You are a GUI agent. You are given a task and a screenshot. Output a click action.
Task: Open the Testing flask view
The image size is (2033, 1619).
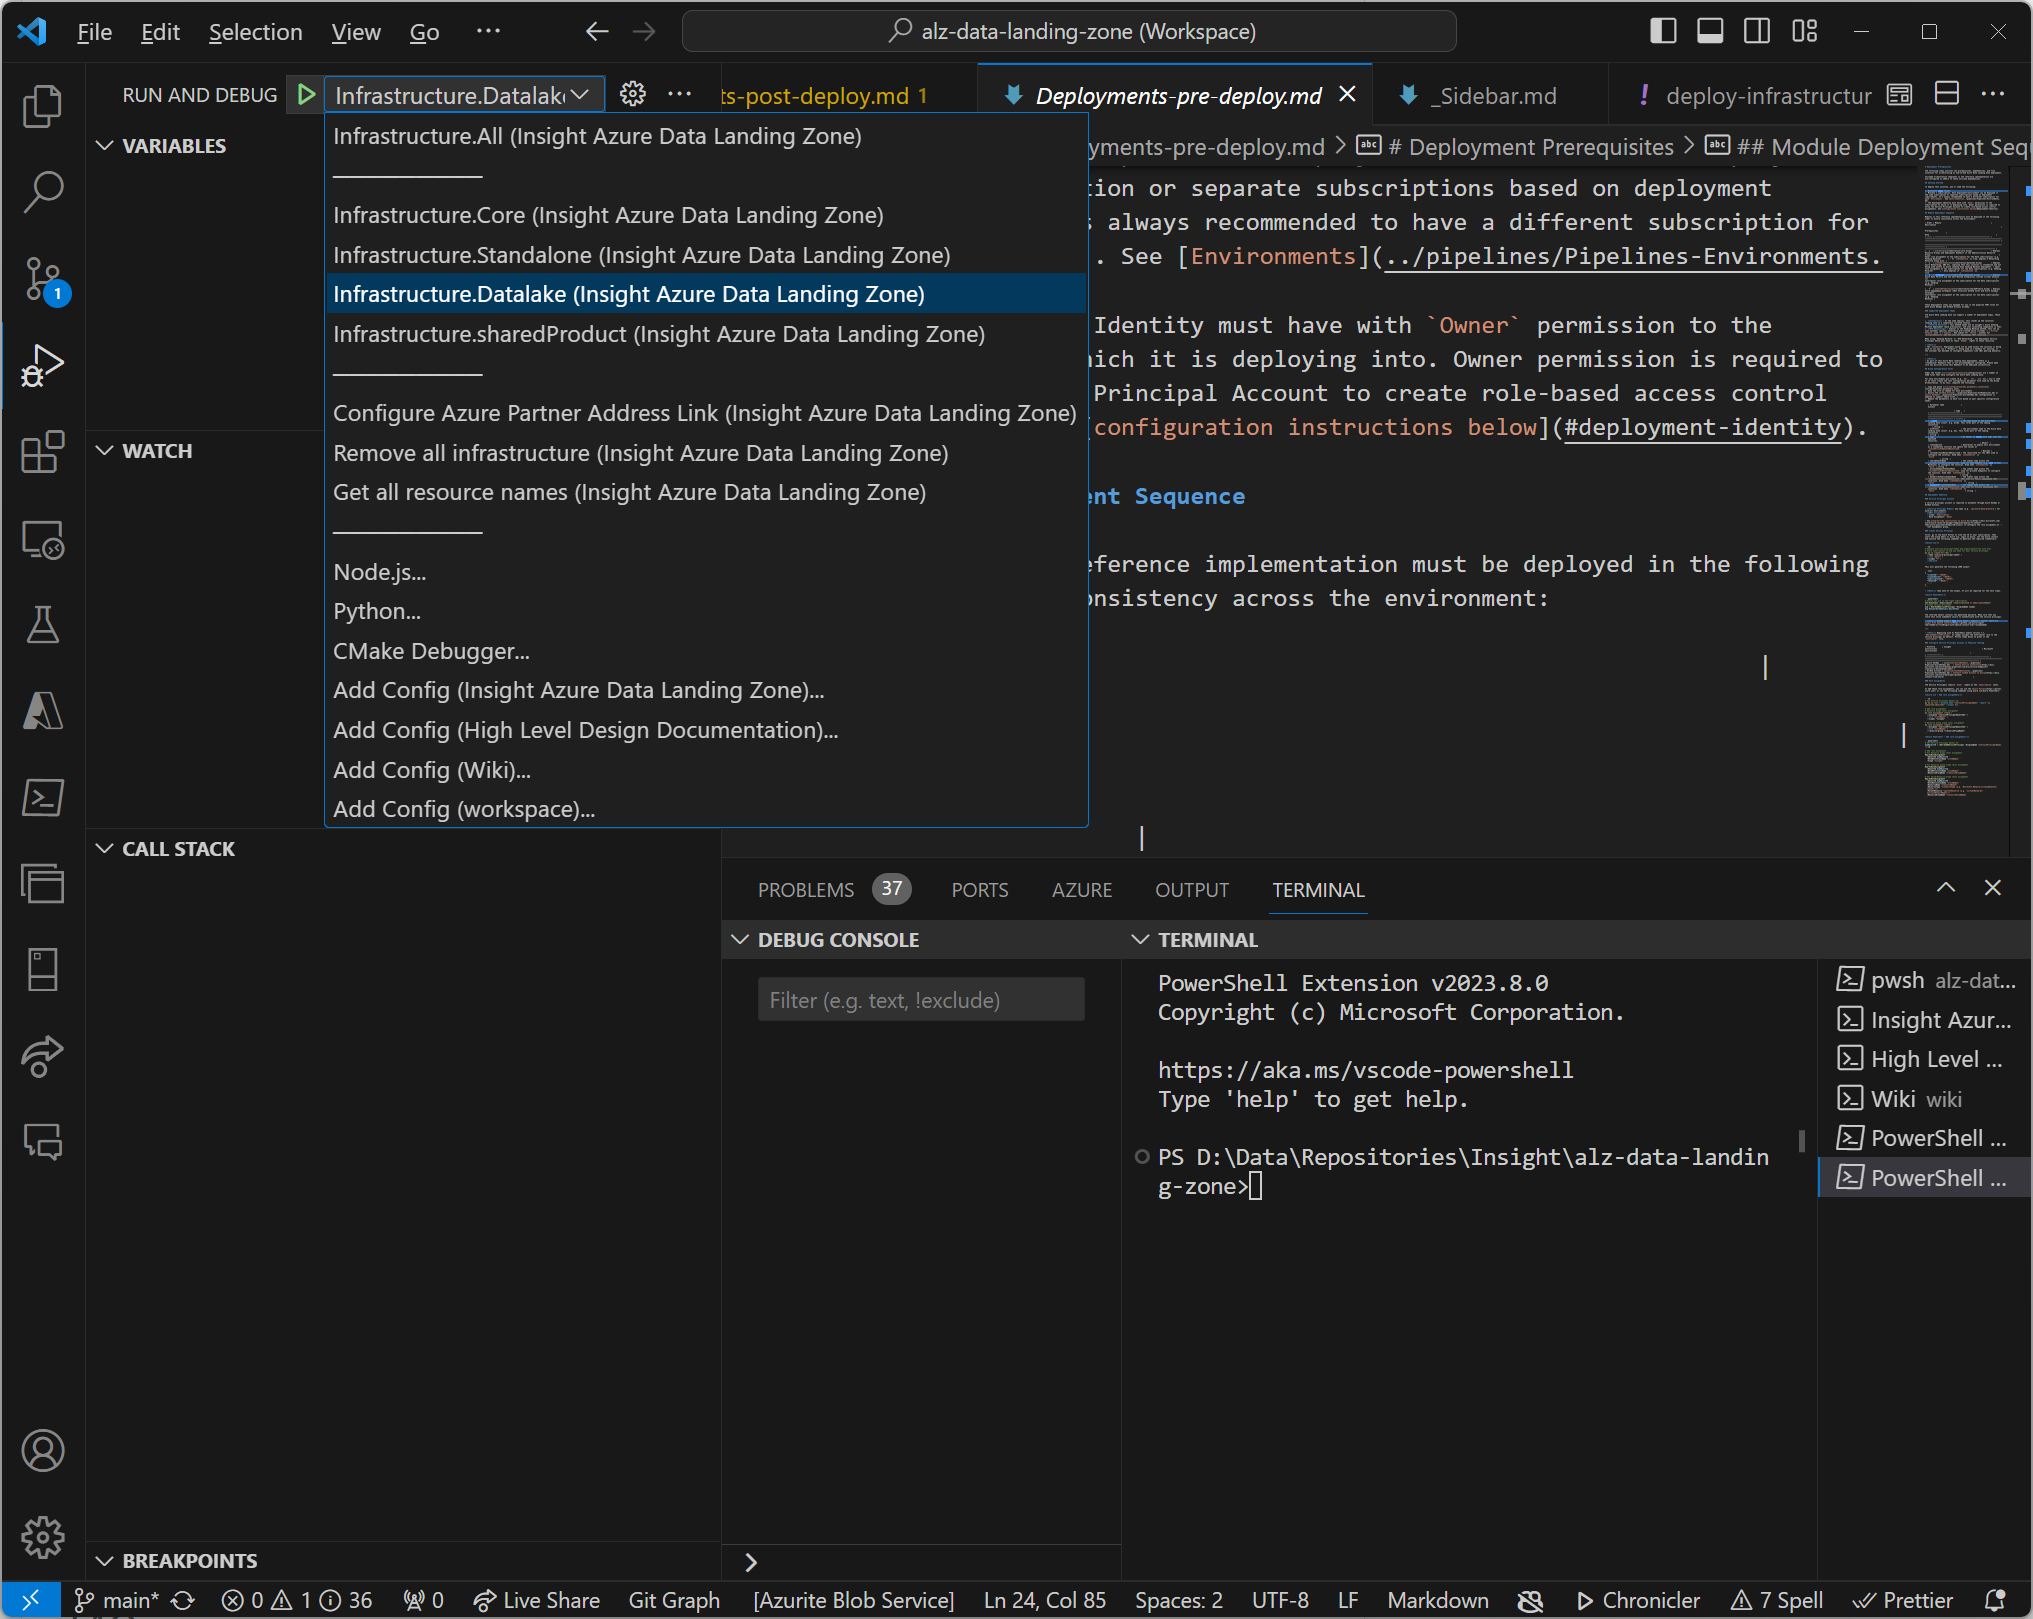(x=42, y=625)
